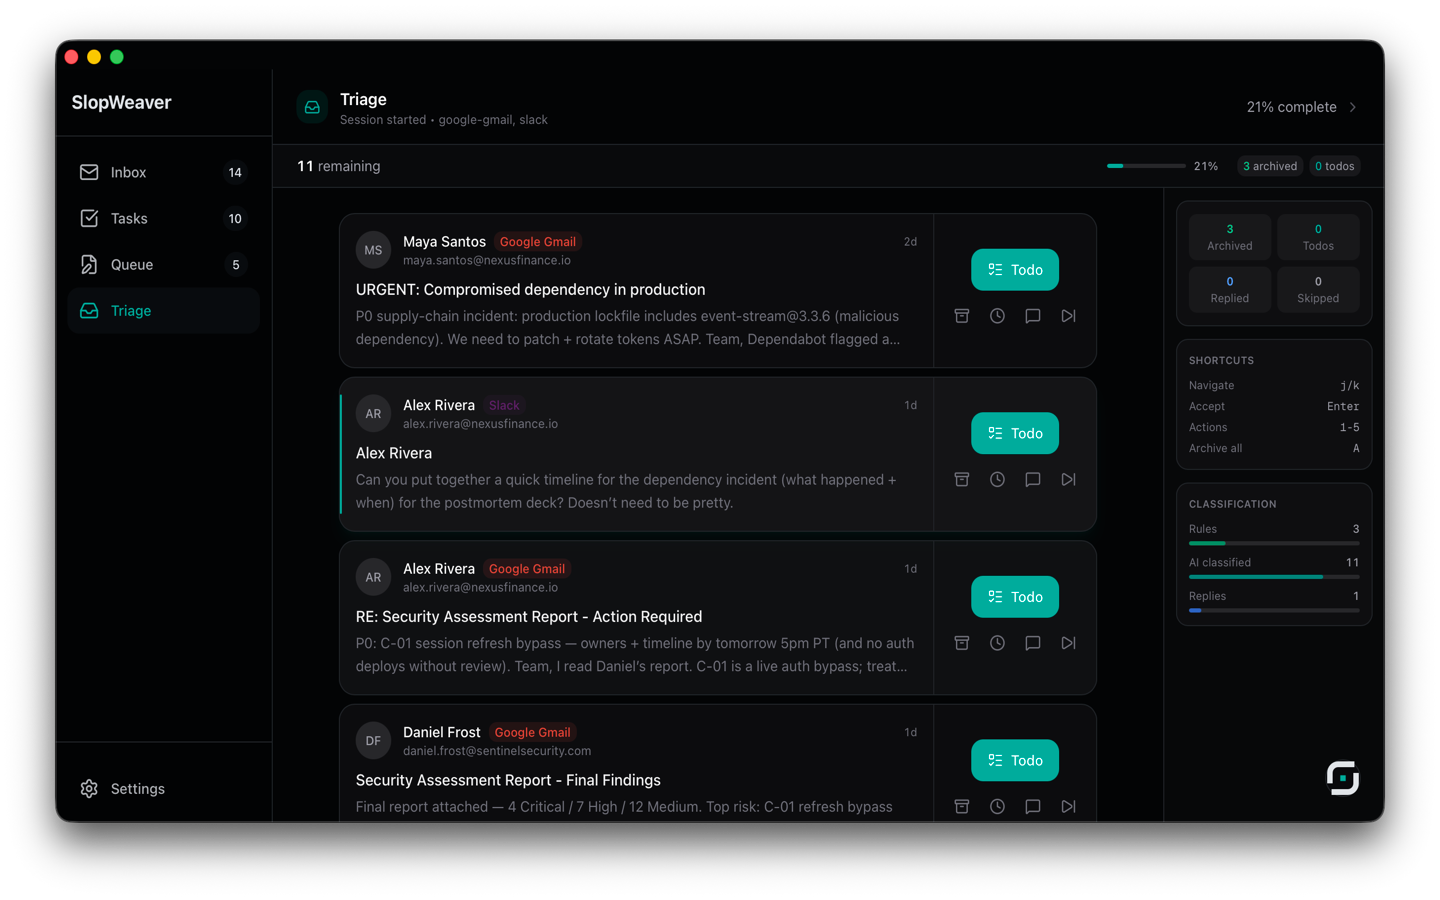Open reply for the Security Assessment Report email
The image size is (1440, 900).
tap(1032, 642)
